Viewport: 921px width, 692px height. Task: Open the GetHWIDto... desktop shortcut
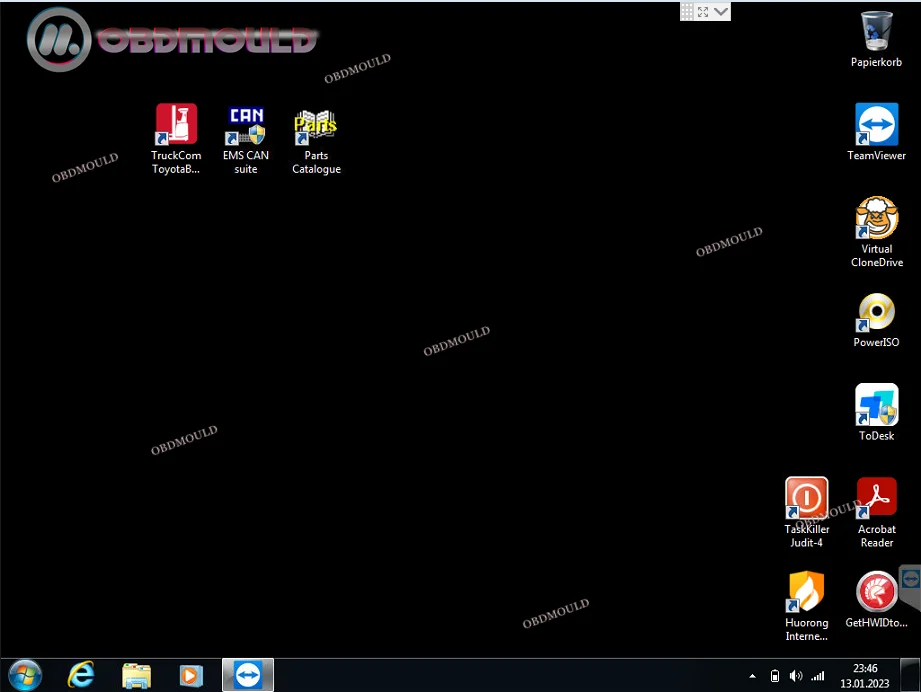[876, 592]
